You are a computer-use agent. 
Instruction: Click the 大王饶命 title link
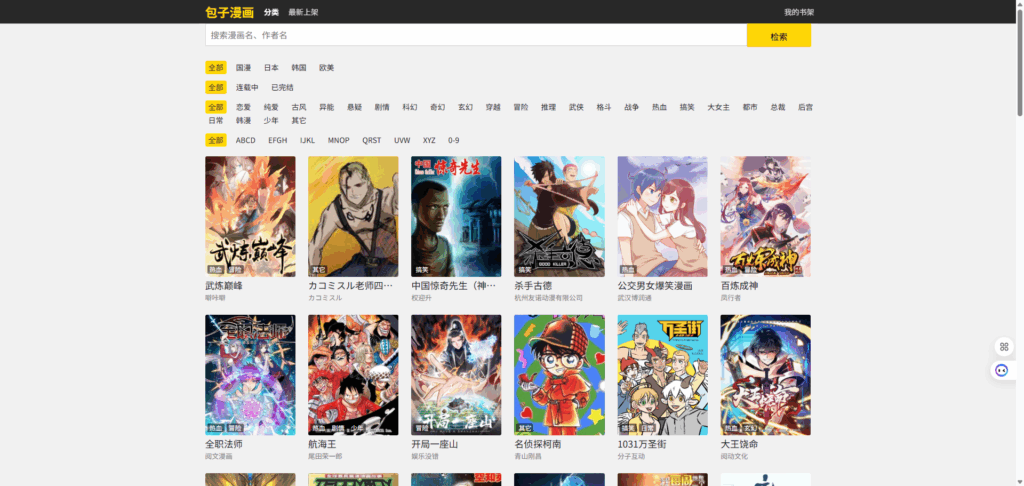click(739, 444)
